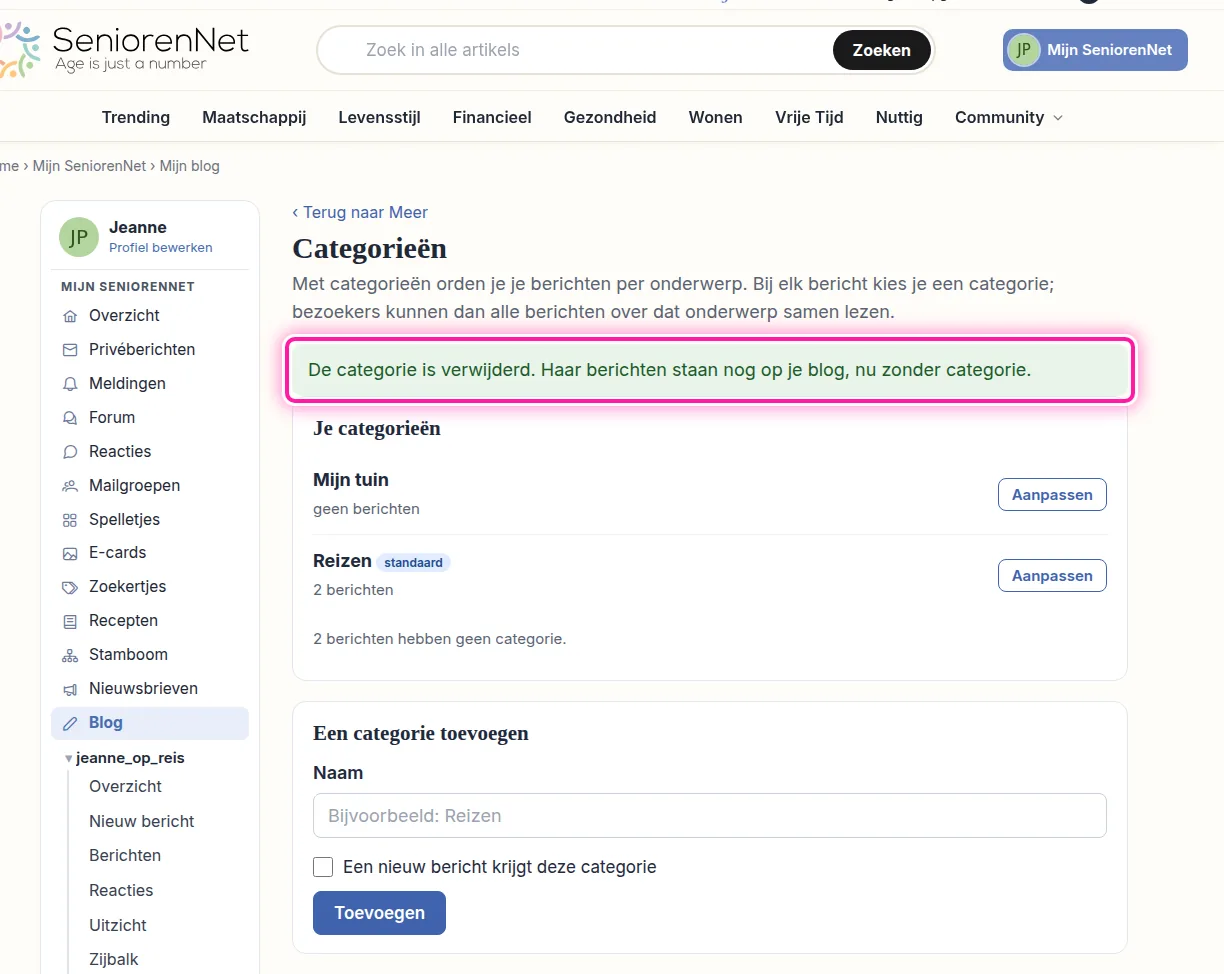Screen dimensions: 1224x974
Task: Open the Maatschappij section
Action: (x=254, y=117)
